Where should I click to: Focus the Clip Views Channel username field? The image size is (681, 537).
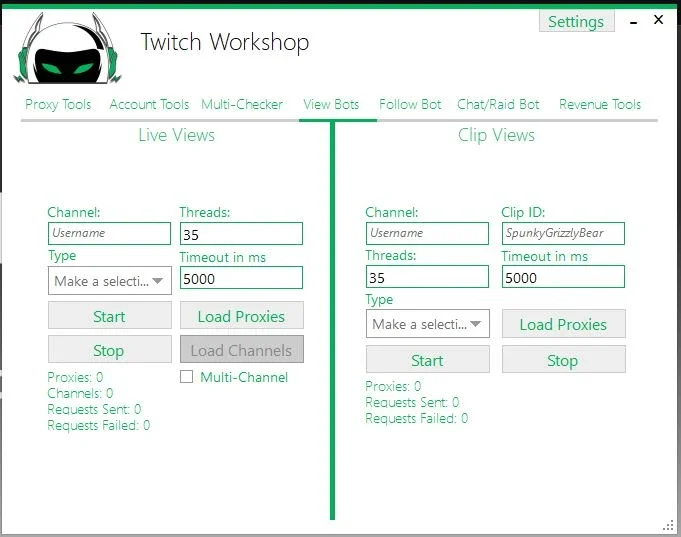[427, 233]
